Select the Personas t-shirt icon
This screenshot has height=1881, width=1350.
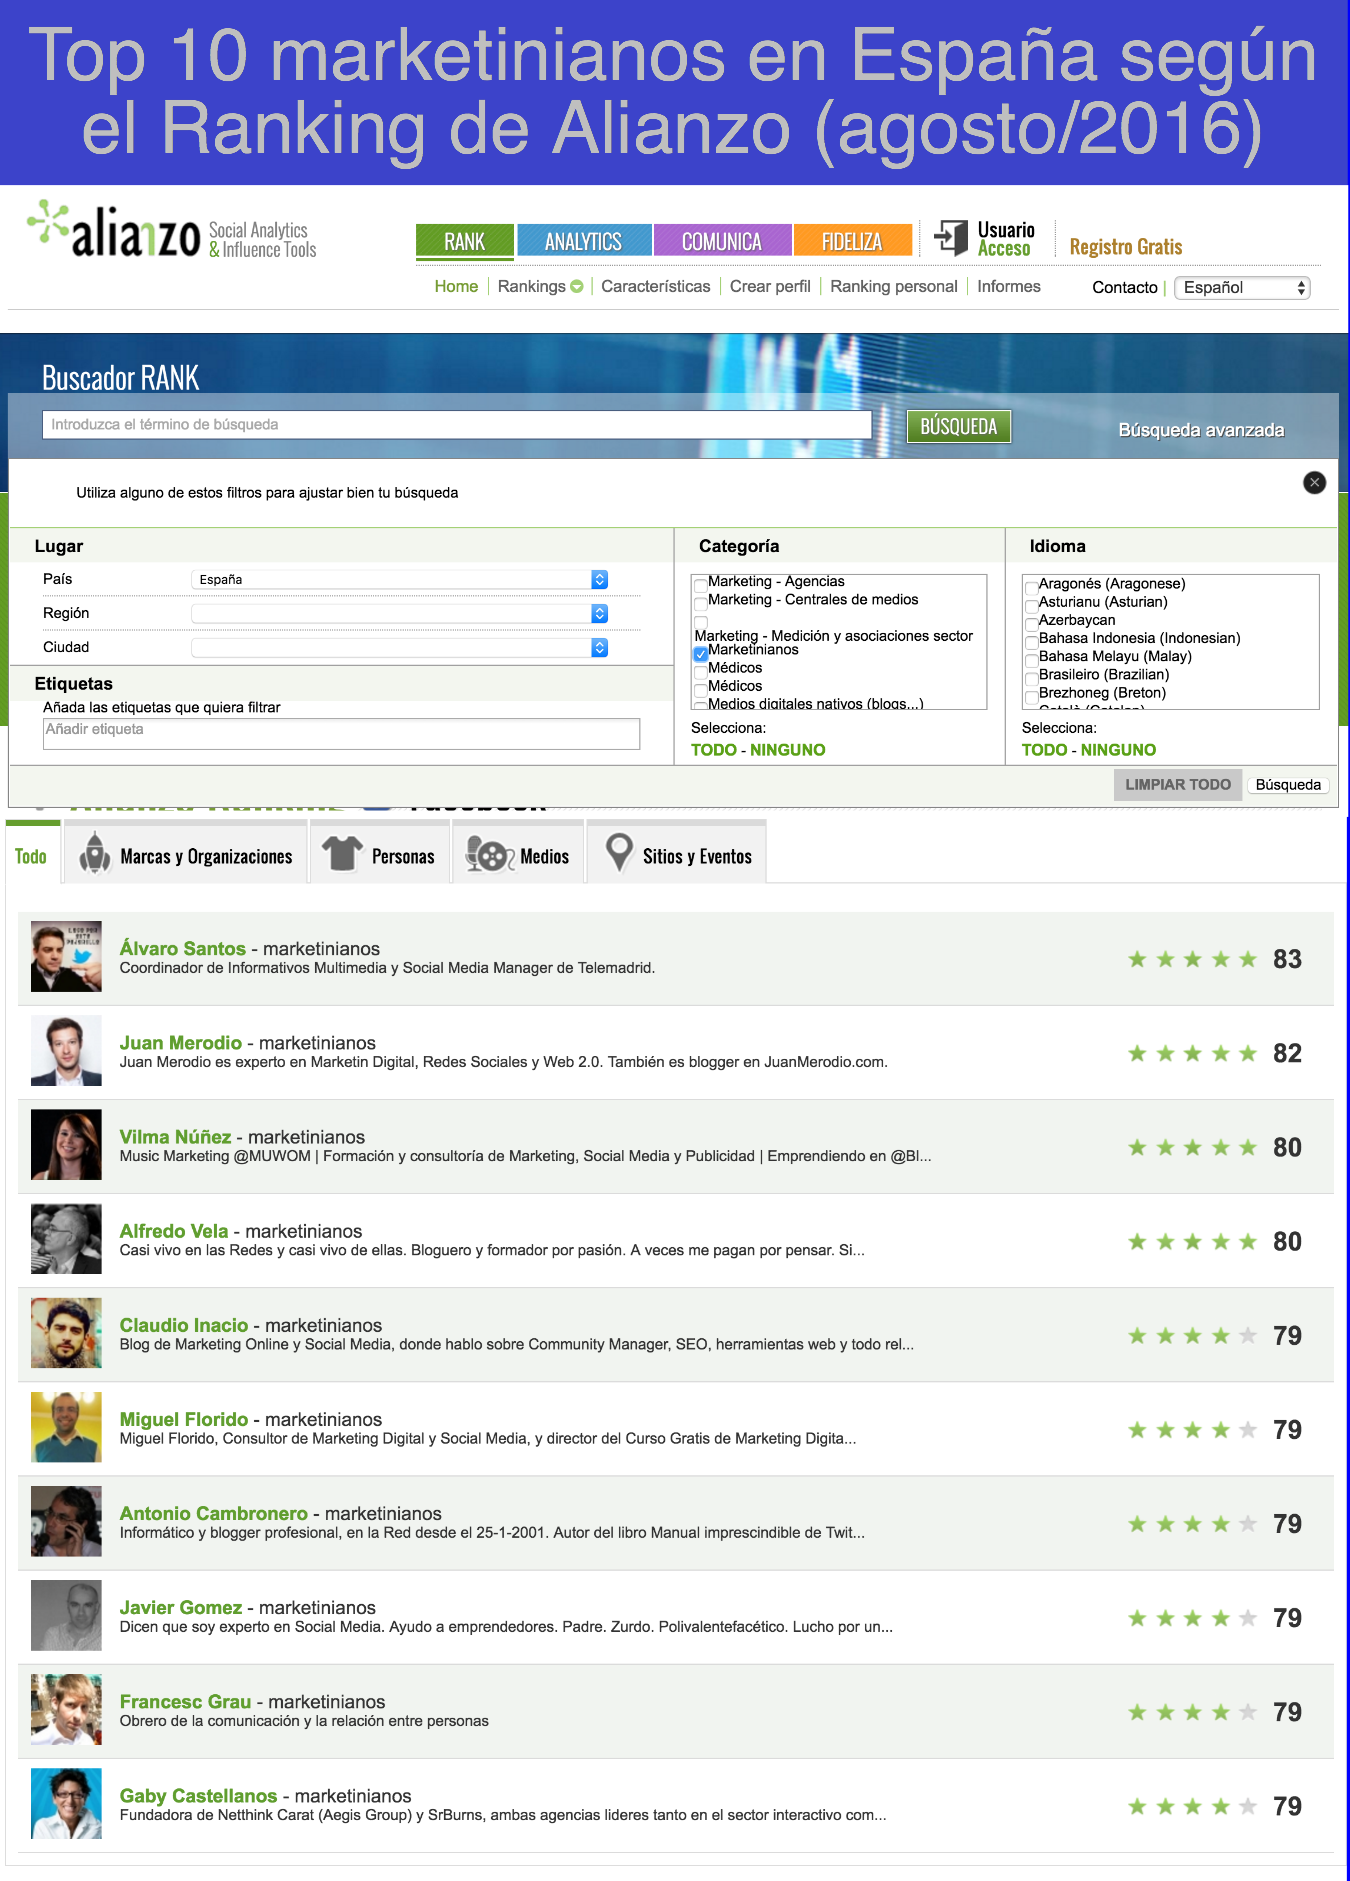click(342, 853)
